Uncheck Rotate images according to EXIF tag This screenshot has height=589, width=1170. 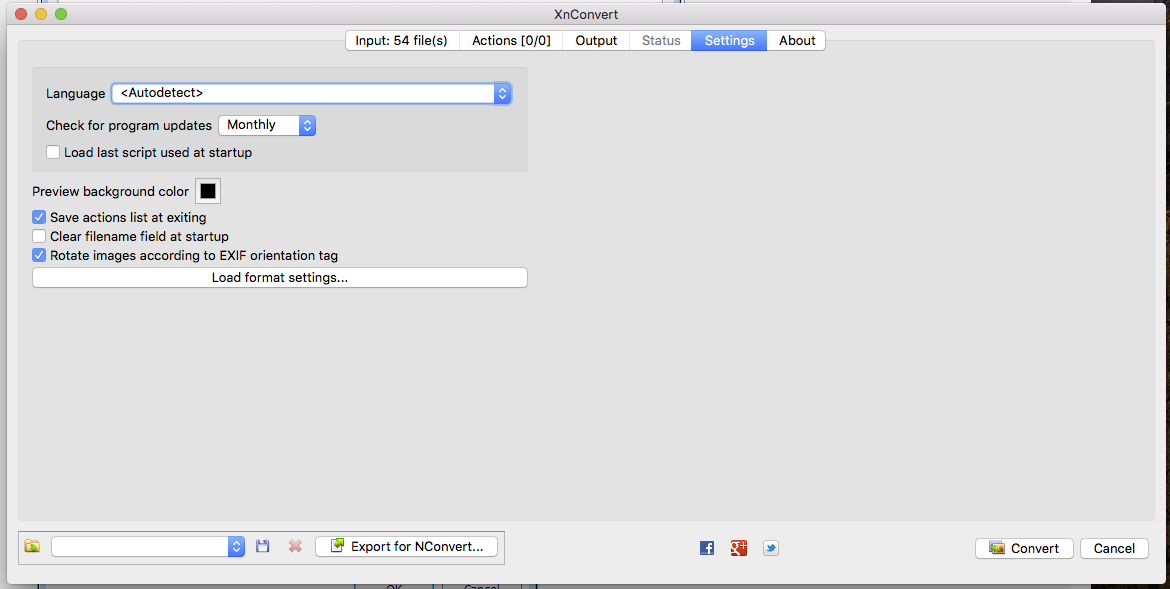tap(39, 255)
